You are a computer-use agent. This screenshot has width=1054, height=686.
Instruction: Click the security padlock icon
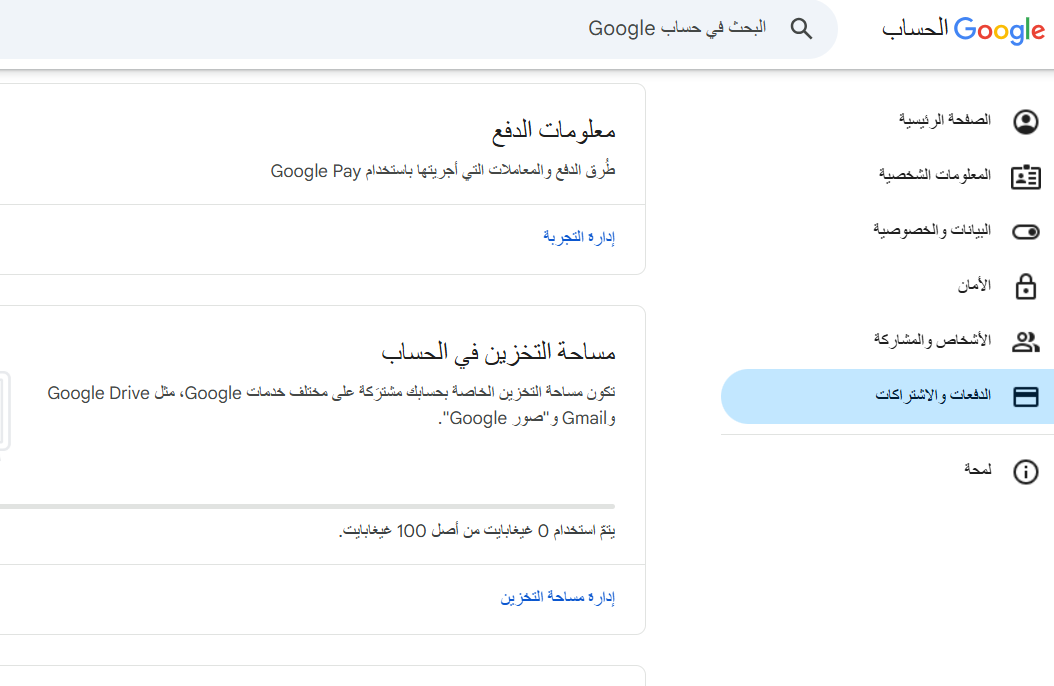[1026, 286]
